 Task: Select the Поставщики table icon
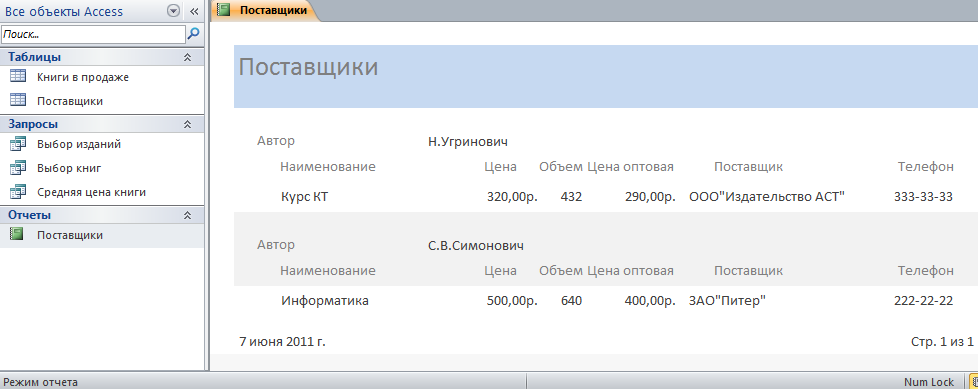pos(18,100)
